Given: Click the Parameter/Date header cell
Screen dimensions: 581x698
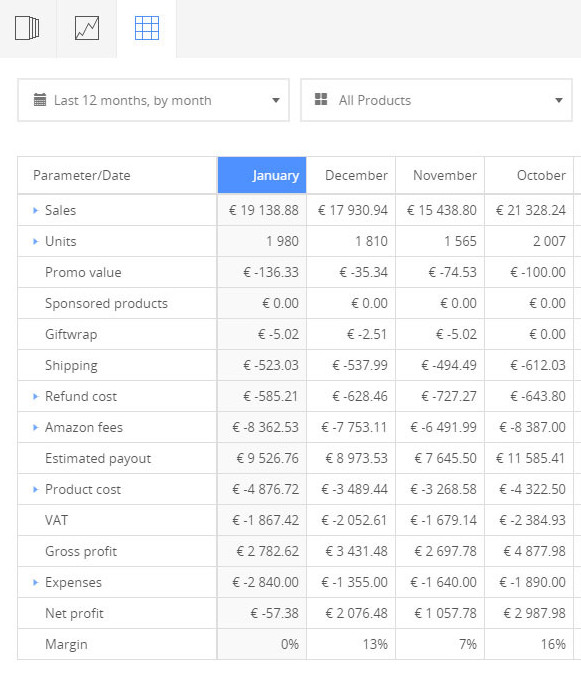Looking at the screenshot, I should pyautogui.click(x=117, y=175).
